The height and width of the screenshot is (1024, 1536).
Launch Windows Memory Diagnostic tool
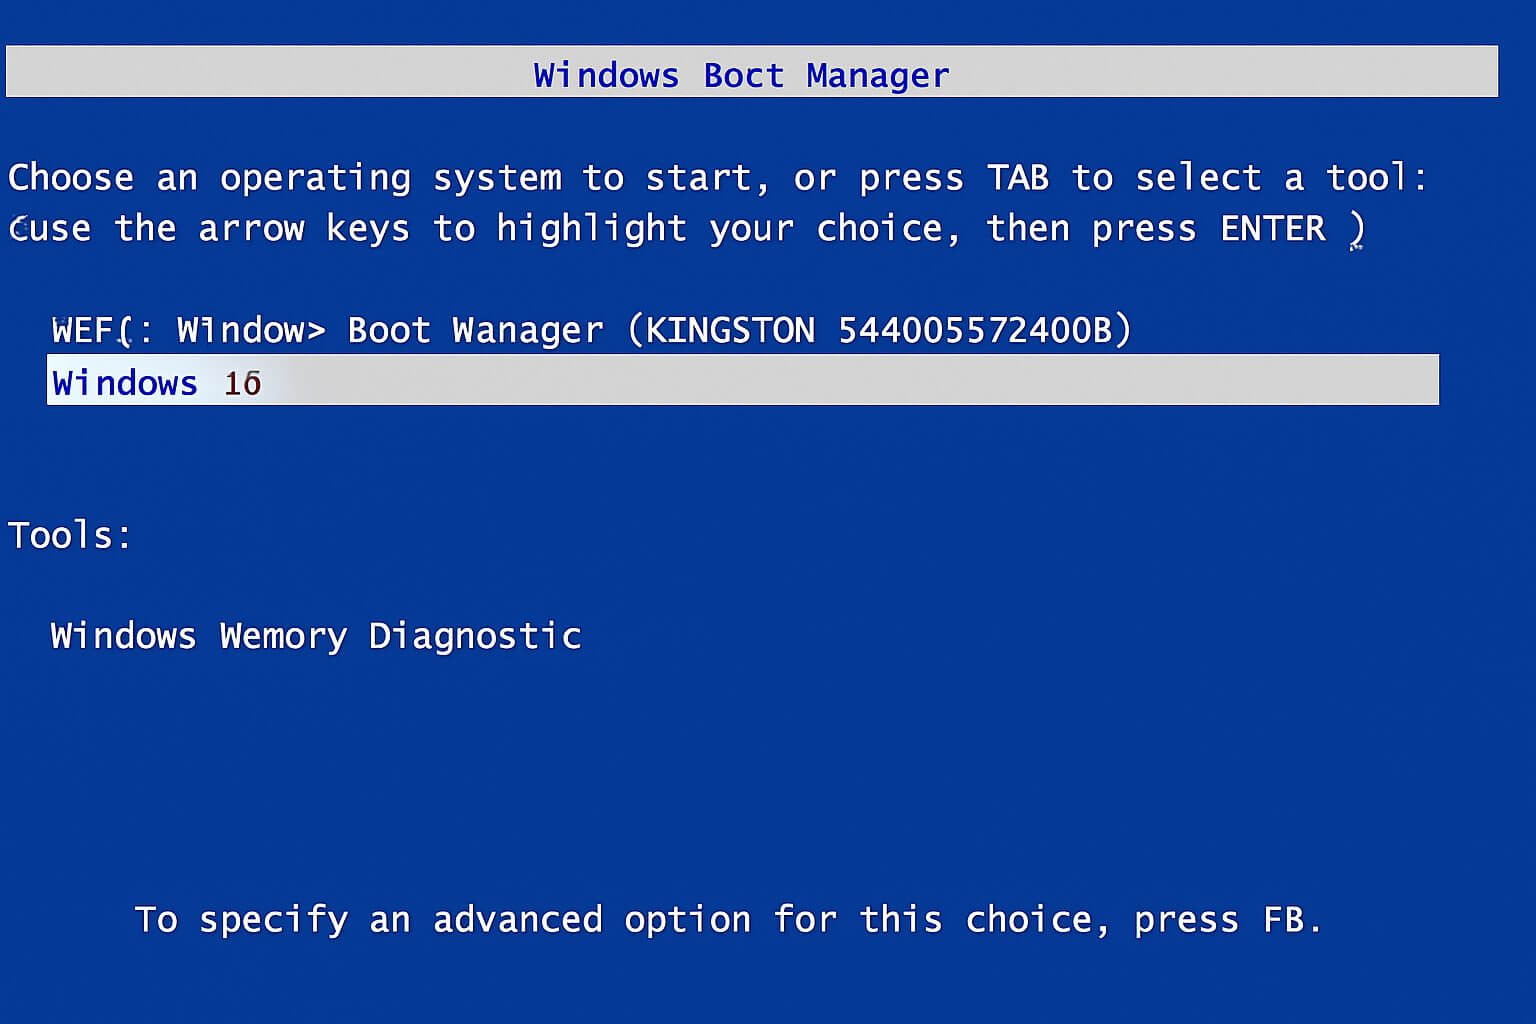tap(316, 636)
